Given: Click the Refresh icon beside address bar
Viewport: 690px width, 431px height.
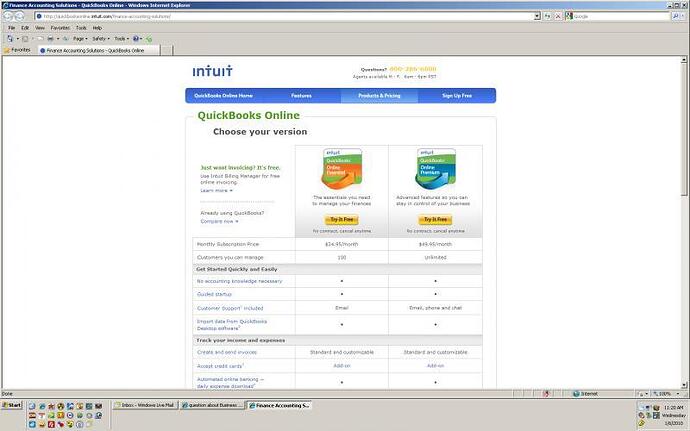Looking at the screenshot, I should click(547, 16).
